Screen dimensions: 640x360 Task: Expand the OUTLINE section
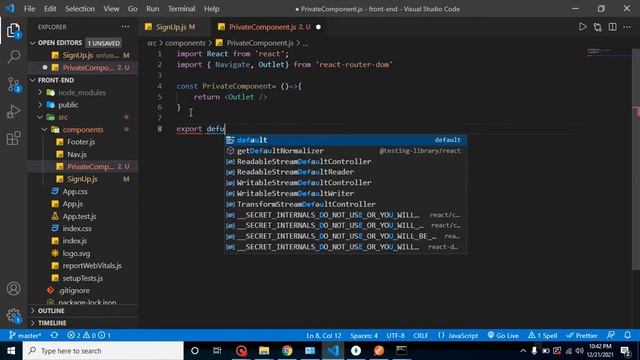tap(33, 311)
